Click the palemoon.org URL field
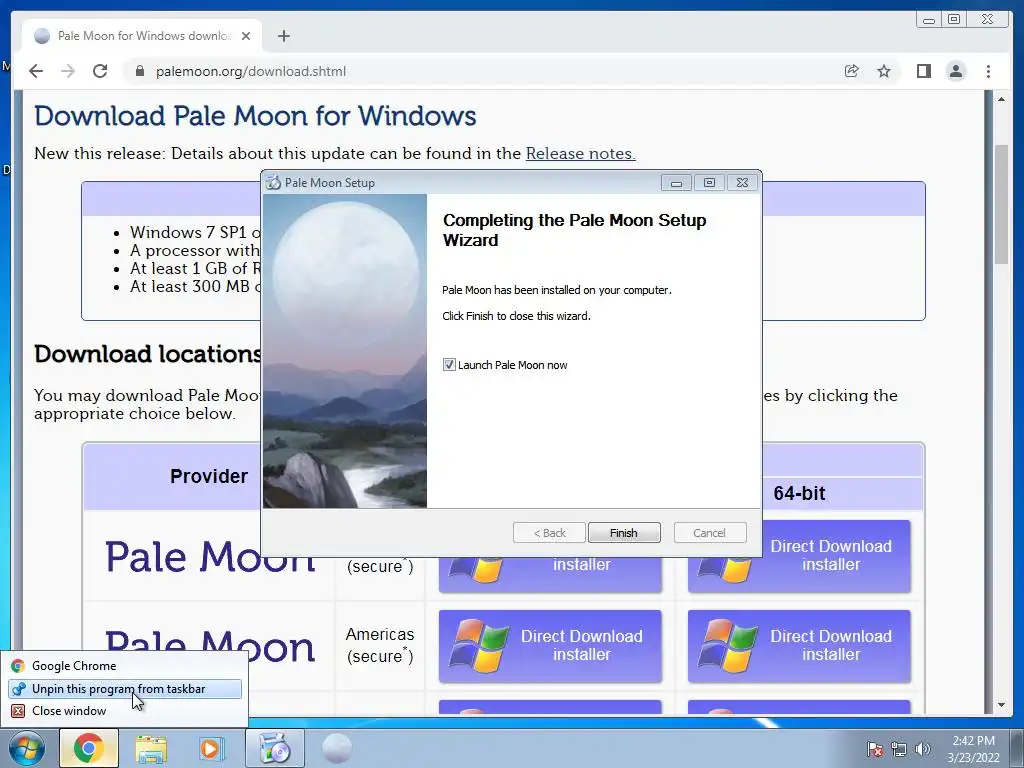 [251, 71]
